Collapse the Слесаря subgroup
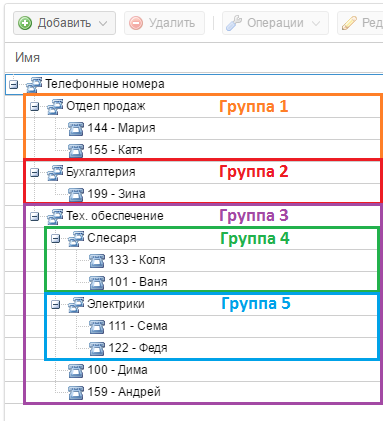Image resolution: width=383 pixels, height=421 pixels. tap(55, 239)
